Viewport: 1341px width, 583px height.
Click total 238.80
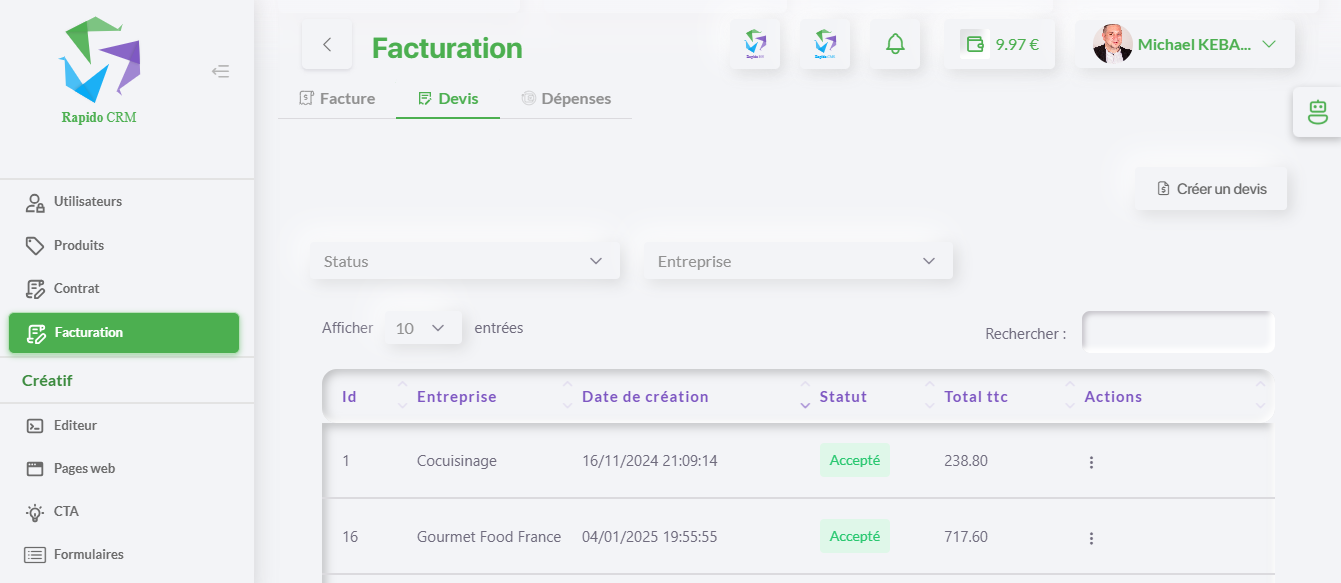tap(966, 461)
